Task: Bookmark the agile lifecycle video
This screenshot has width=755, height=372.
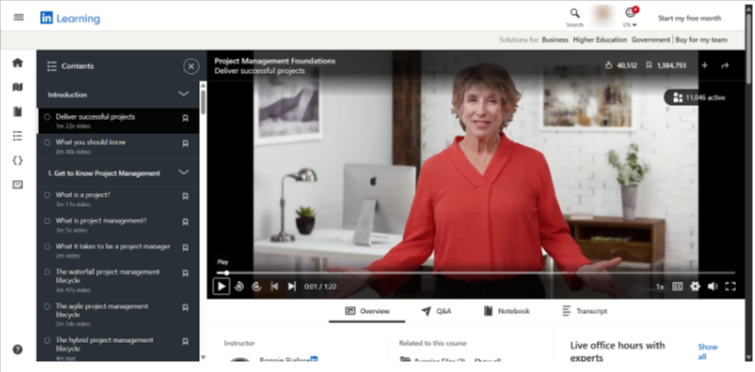Action: [185, 308]
